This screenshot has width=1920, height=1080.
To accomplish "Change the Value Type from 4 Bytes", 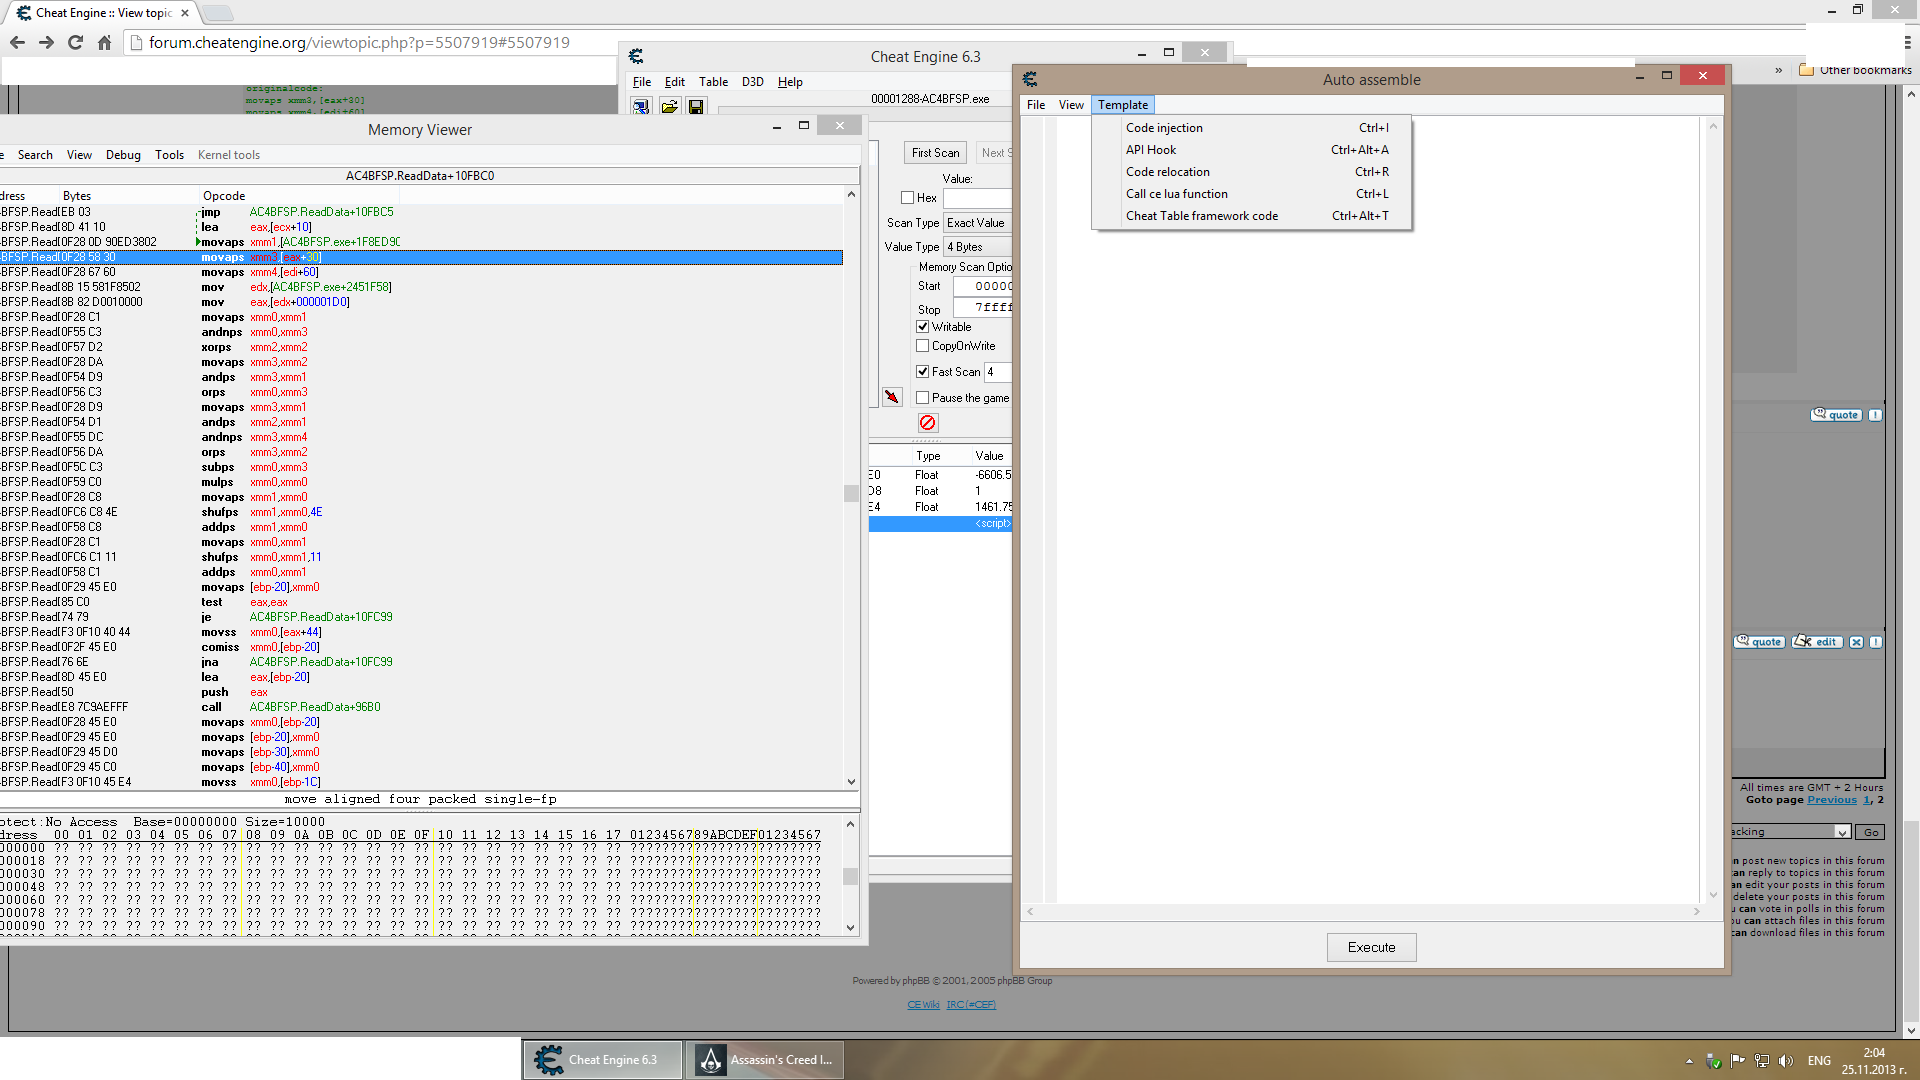I will coord(977,246).
